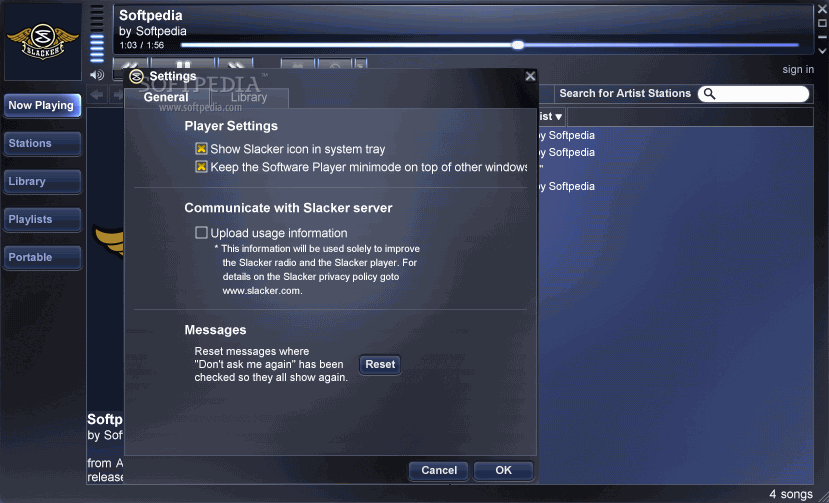Skip forward to next track

coord(236,63)
